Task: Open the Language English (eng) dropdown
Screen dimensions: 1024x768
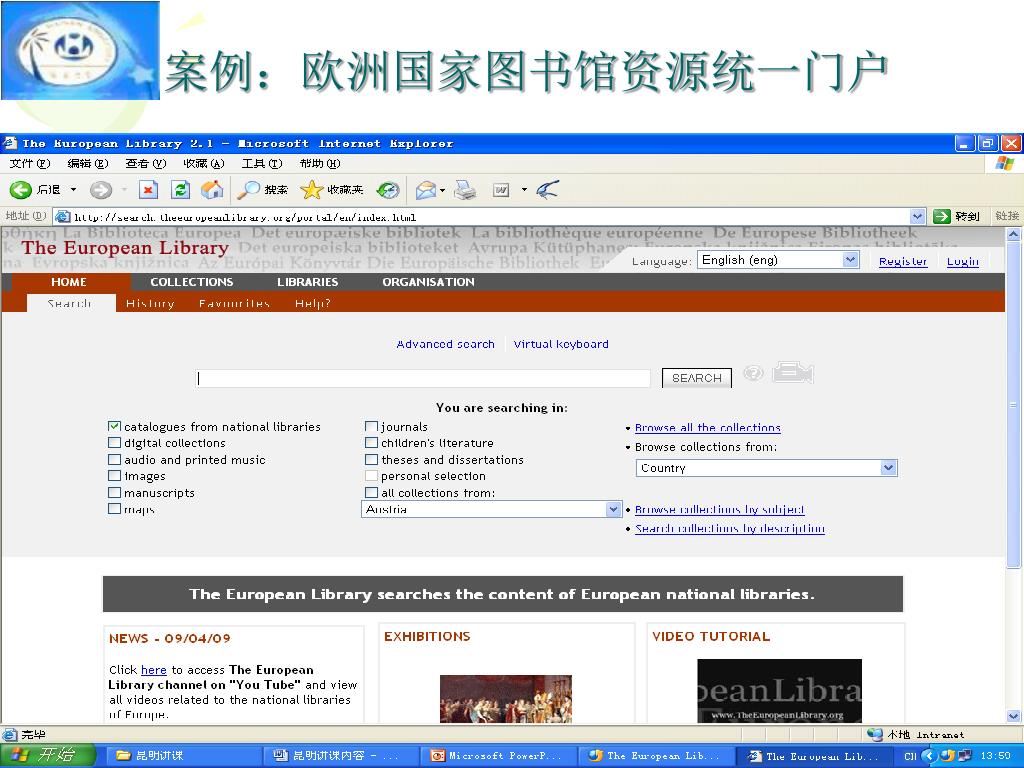Action: 778,260
